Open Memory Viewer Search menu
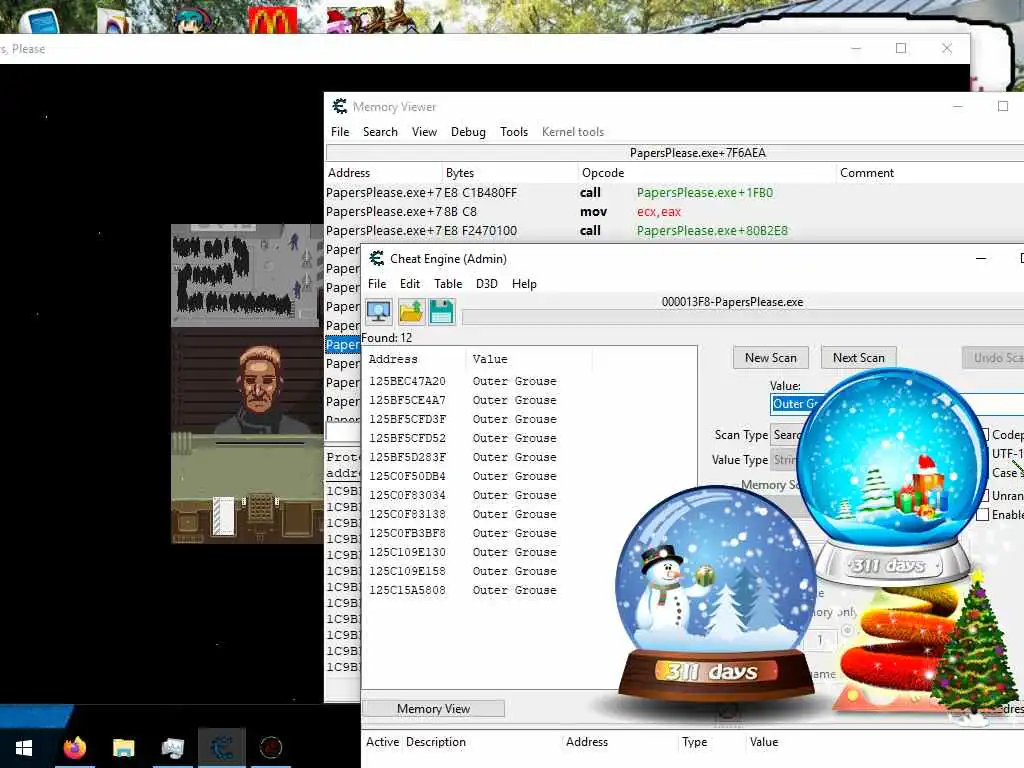Image resolution: width=1024 pixels, height=768 pixels. coord(380,132)
